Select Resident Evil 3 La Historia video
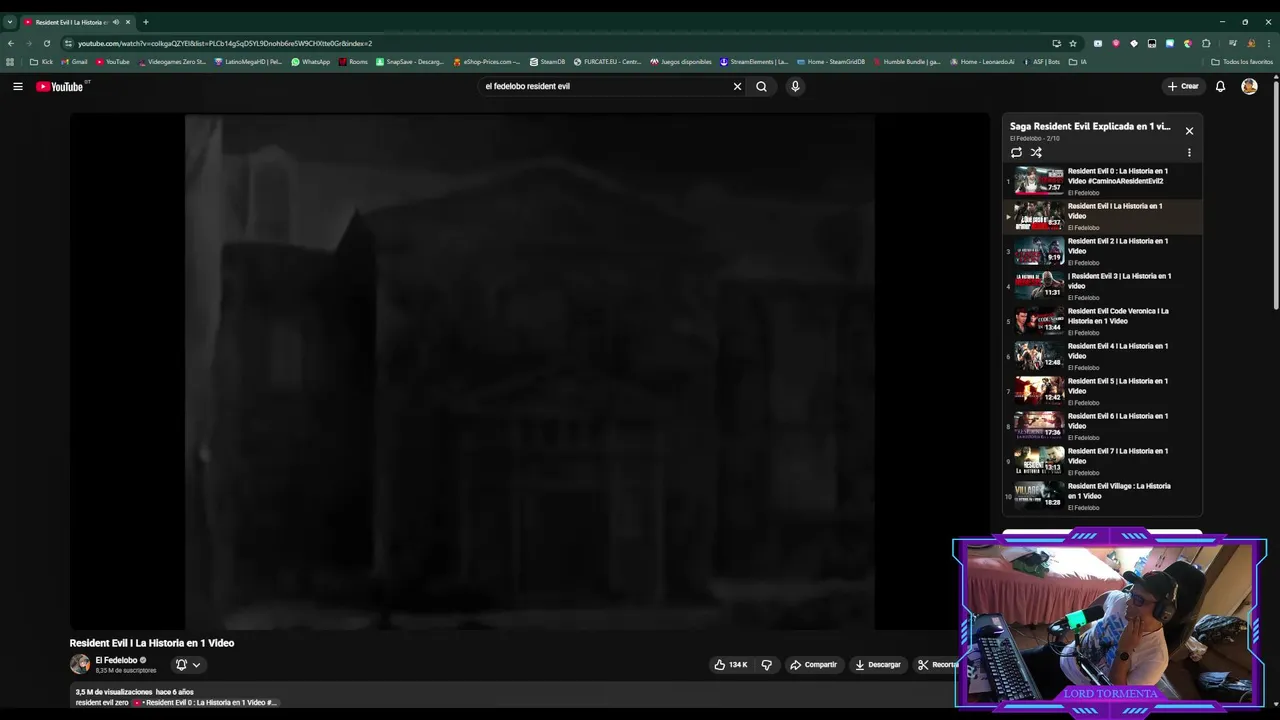The width and height of the screenshot is (1280, 720). [1102, 286]
